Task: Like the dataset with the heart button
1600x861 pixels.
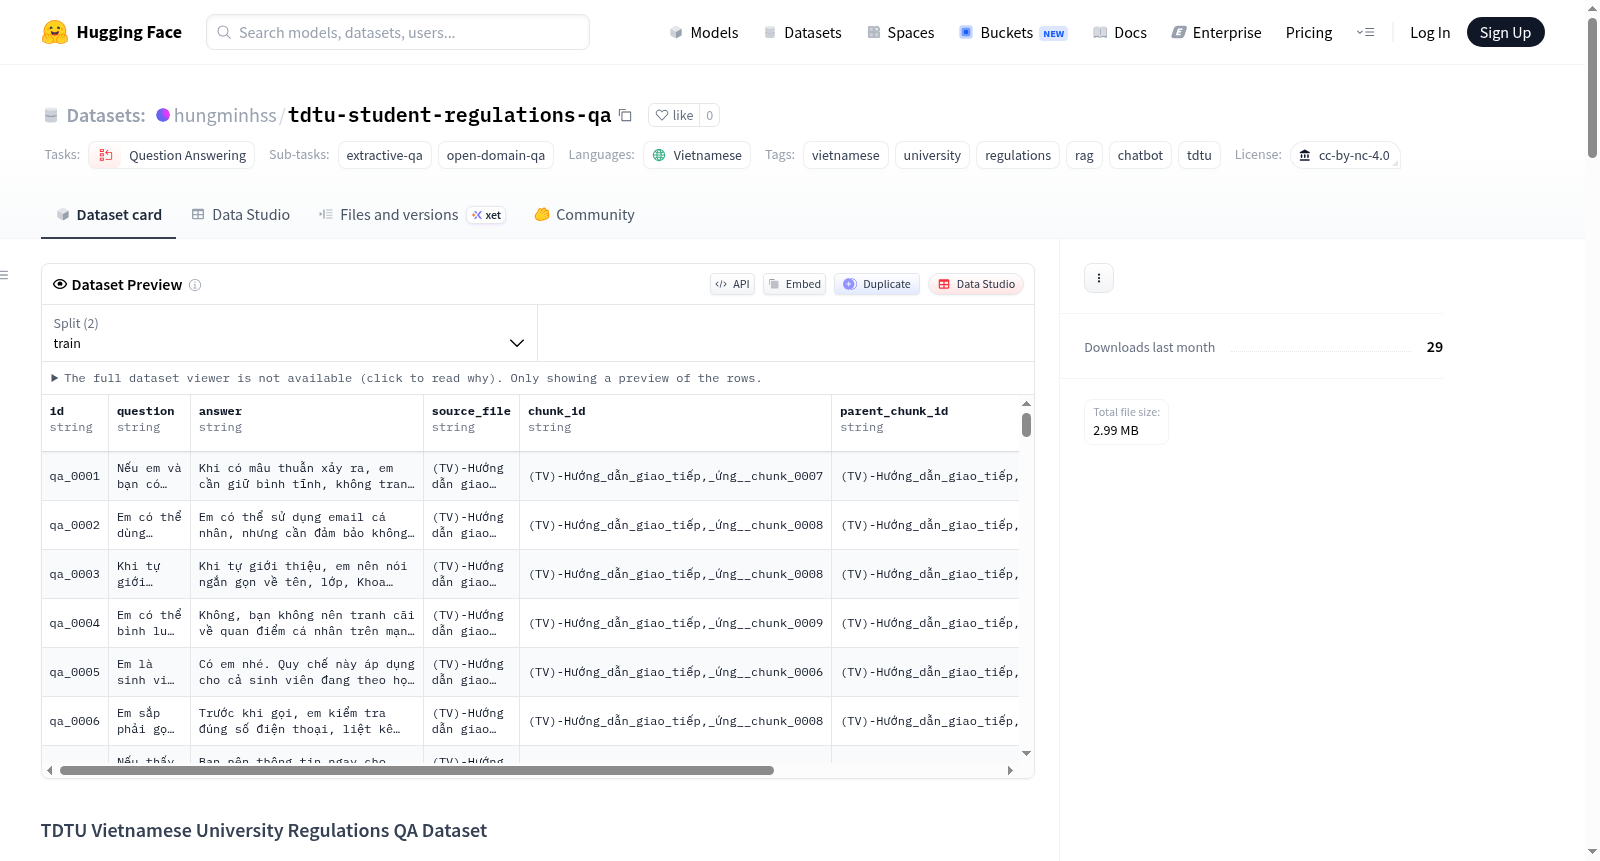Action: (674, 115)
